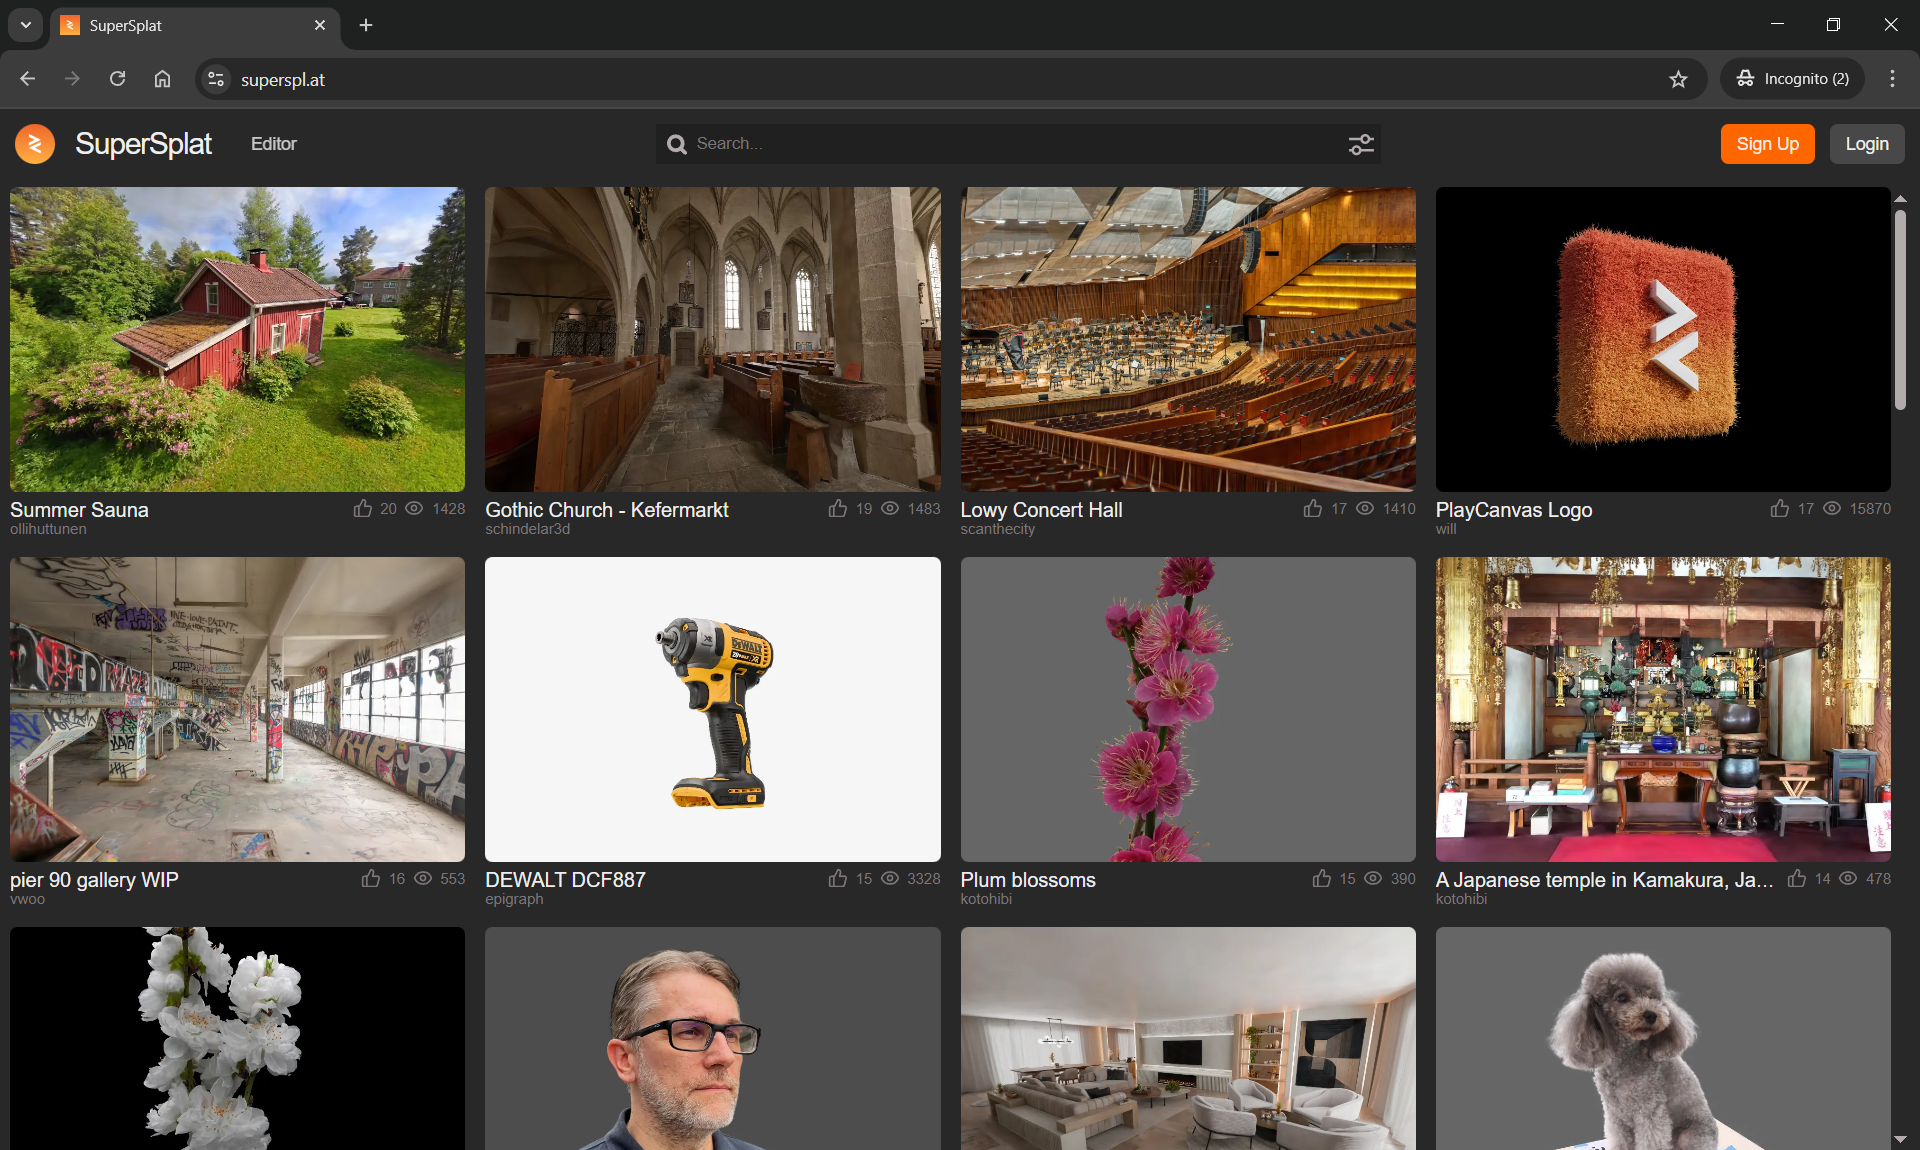Expand the tab search dropdown

point(25,25)
